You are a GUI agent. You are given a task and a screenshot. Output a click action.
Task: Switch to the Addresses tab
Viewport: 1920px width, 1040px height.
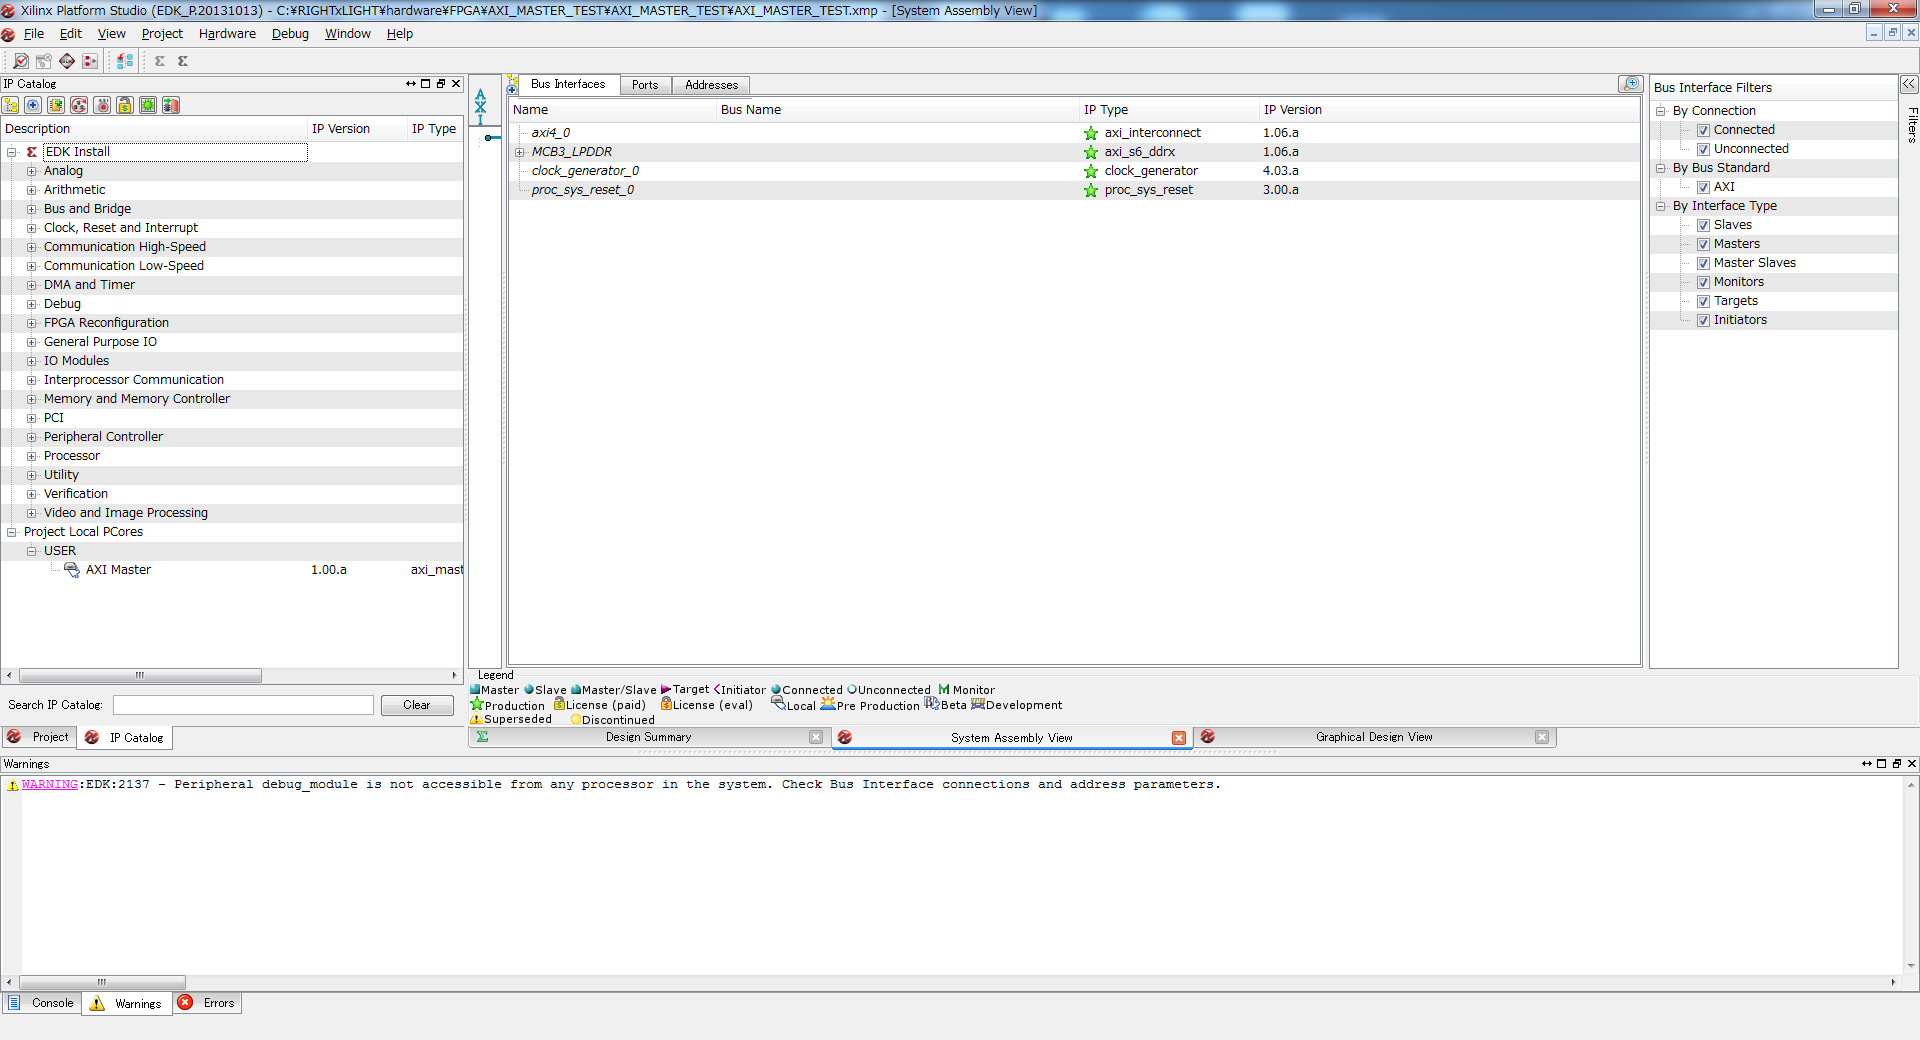[x=711, y=85]
